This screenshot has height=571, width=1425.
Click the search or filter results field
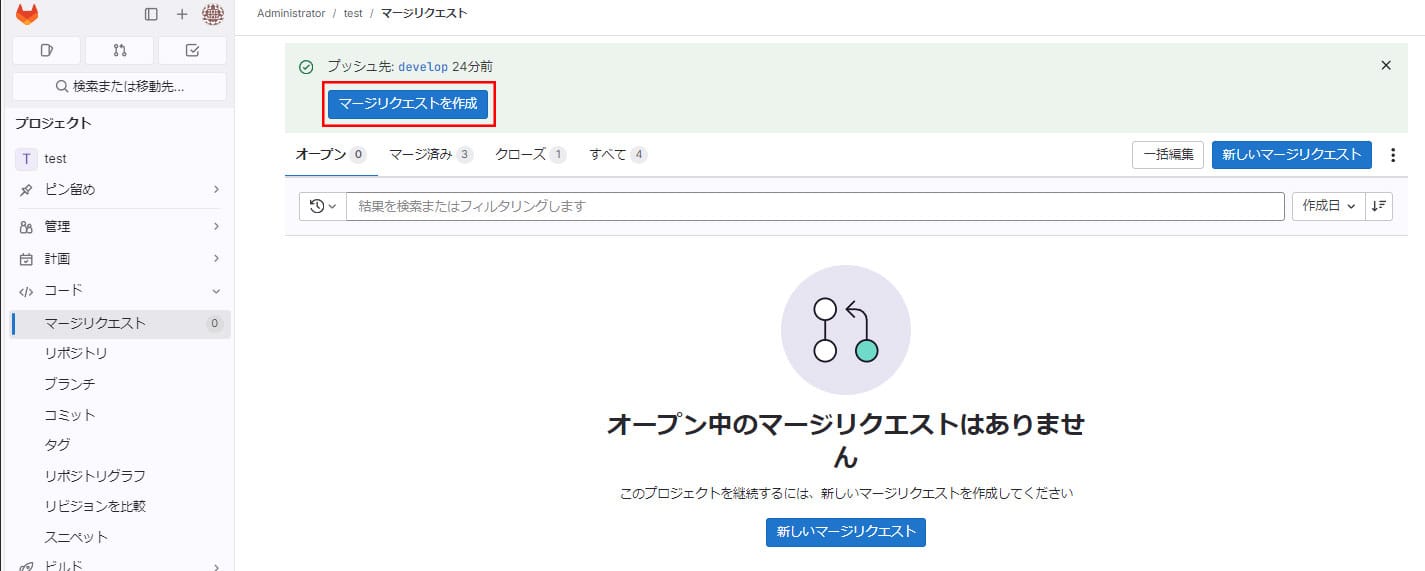(814, 206)
